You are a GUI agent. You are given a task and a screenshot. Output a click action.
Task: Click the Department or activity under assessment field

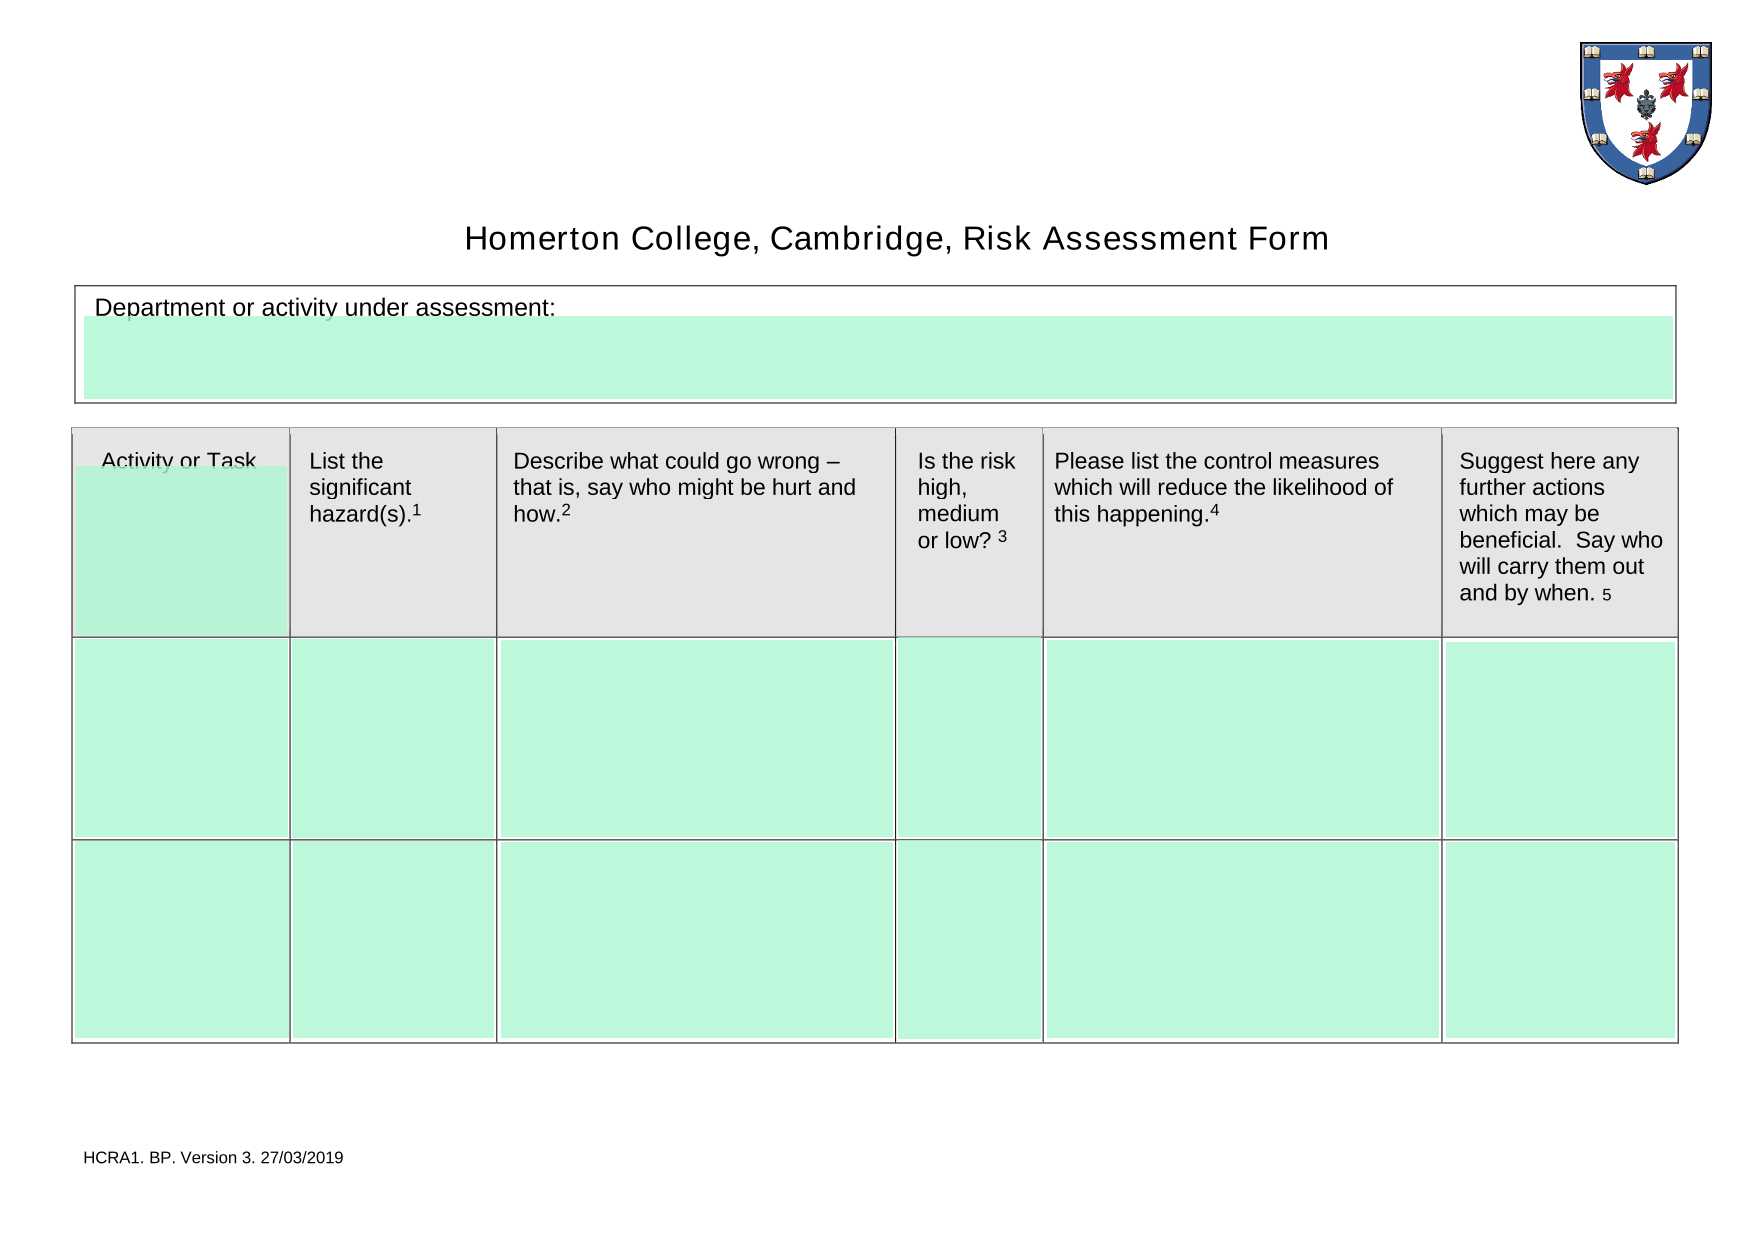tap(878, 358)
